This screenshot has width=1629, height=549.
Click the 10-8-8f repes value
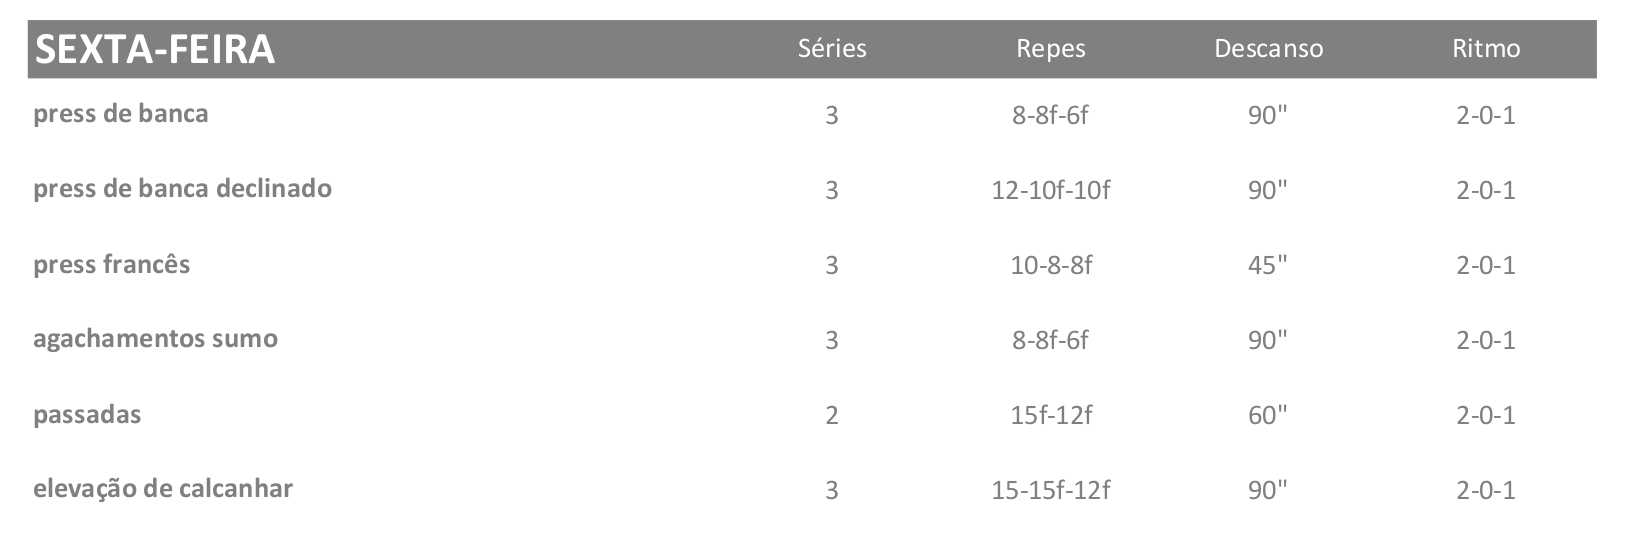pos(1050,265)
